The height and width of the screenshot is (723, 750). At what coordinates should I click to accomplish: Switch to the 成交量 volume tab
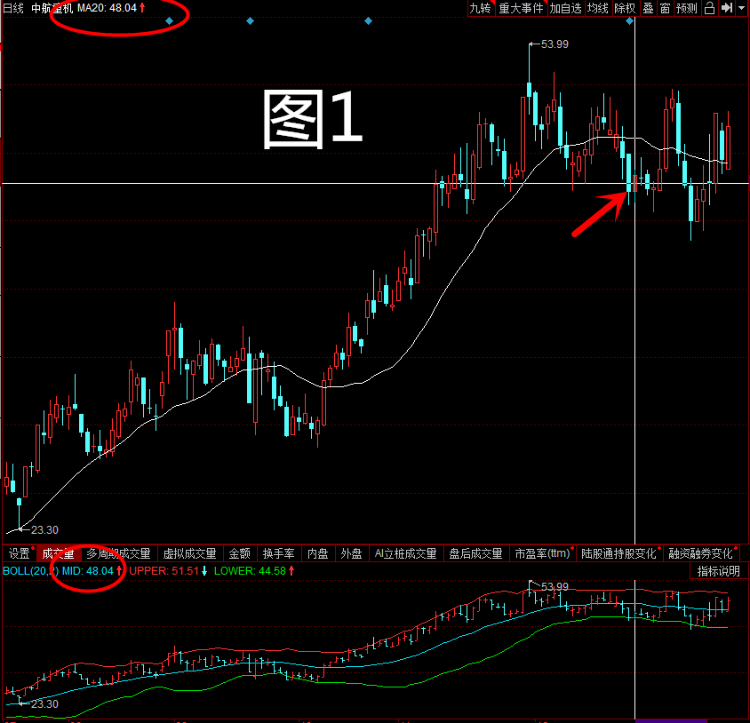(57, 553)
